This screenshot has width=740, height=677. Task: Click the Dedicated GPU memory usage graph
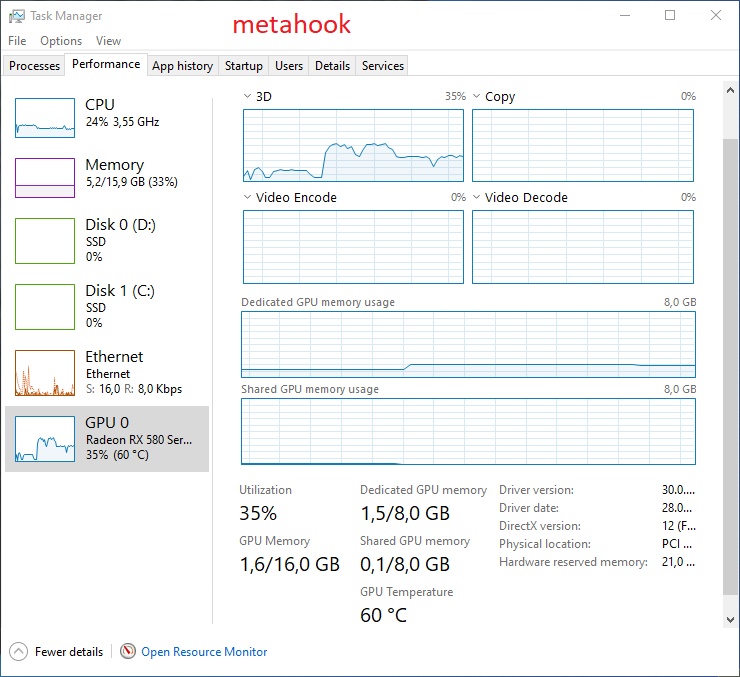468,344
